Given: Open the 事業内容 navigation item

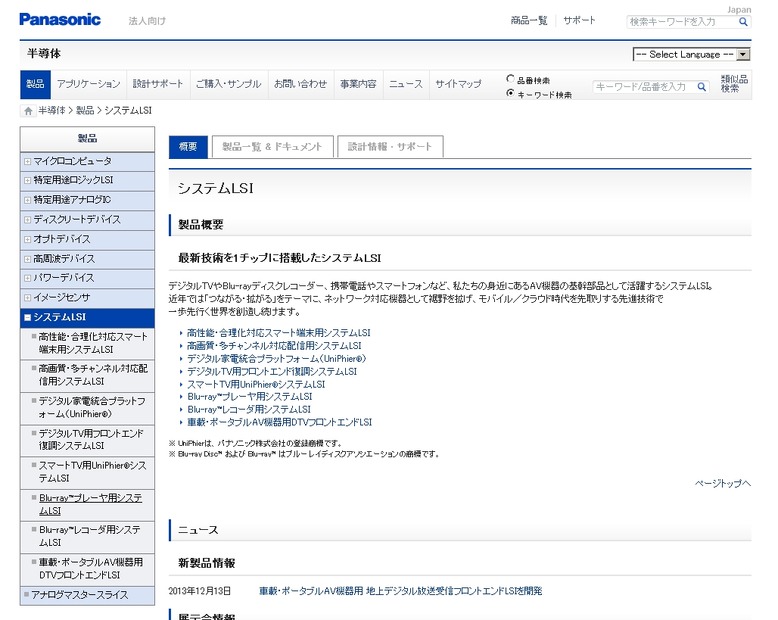Looking at the screenshot, I should [358, 84].
